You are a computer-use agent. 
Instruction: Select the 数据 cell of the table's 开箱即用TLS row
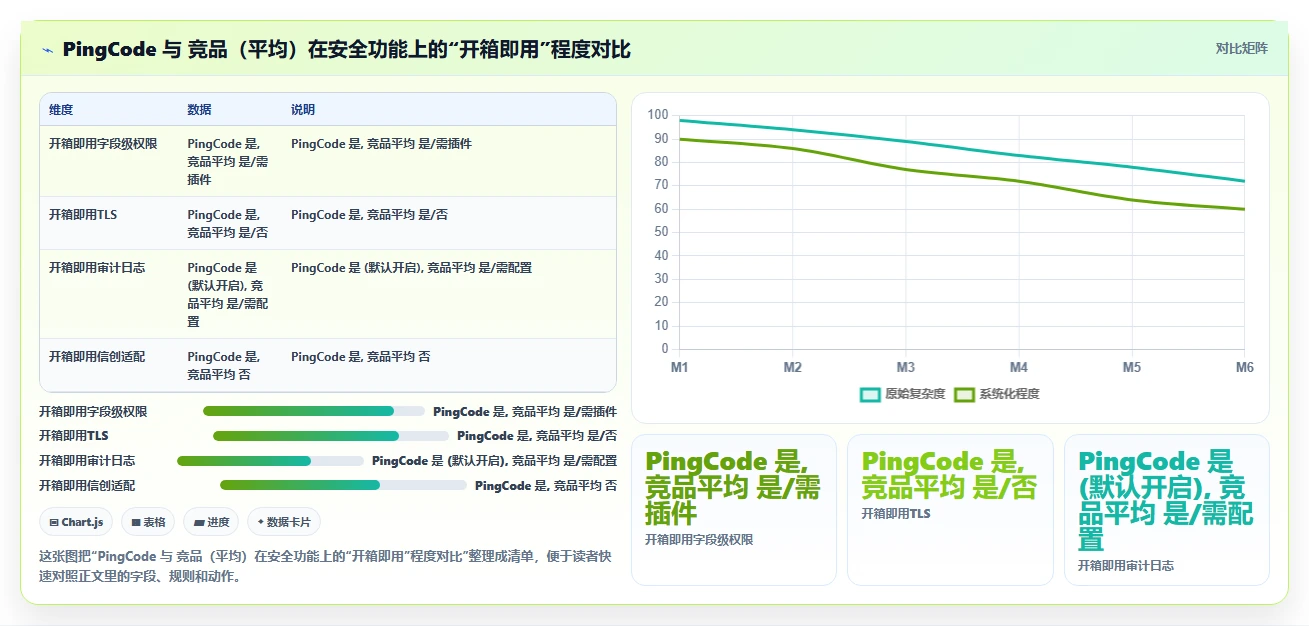pyautogui.click(x=228, y=224)
